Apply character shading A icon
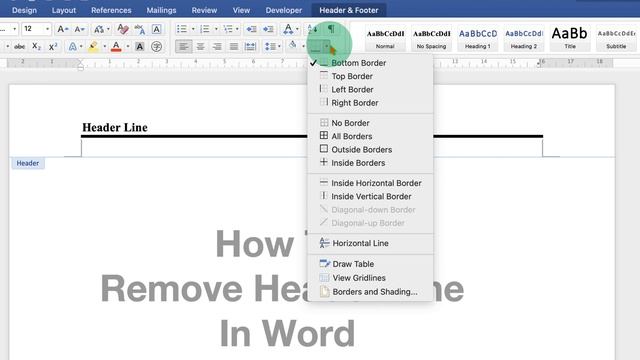 point(140,47)
